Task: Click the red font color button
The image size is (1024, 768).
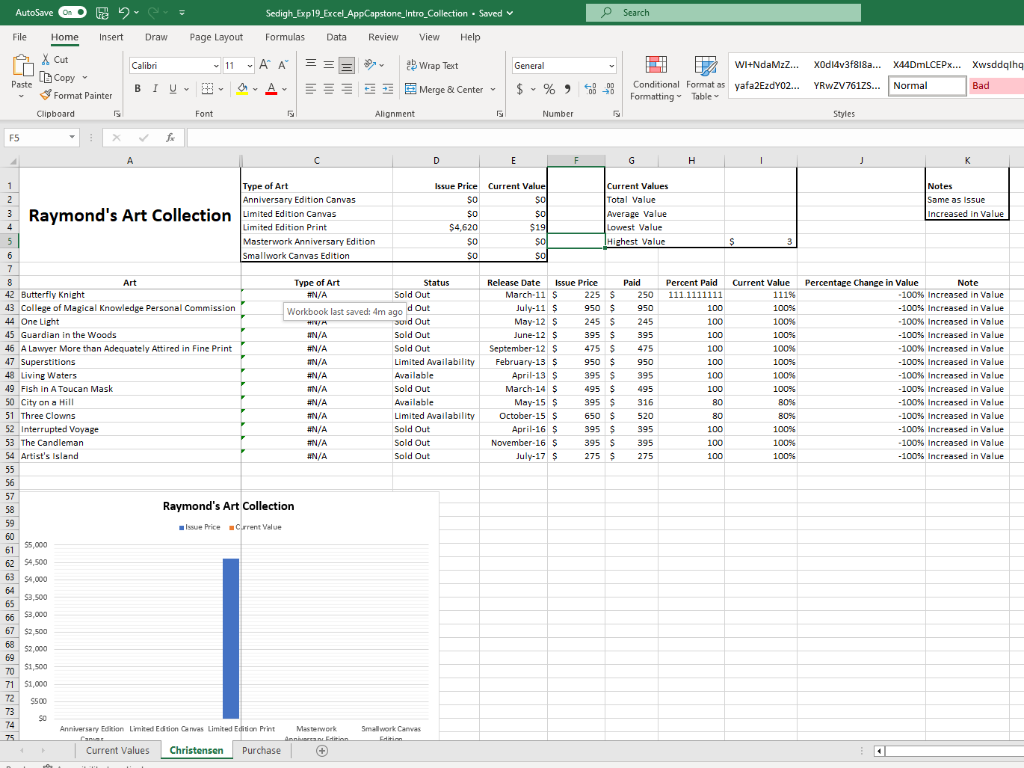Action: pos(271,90)
